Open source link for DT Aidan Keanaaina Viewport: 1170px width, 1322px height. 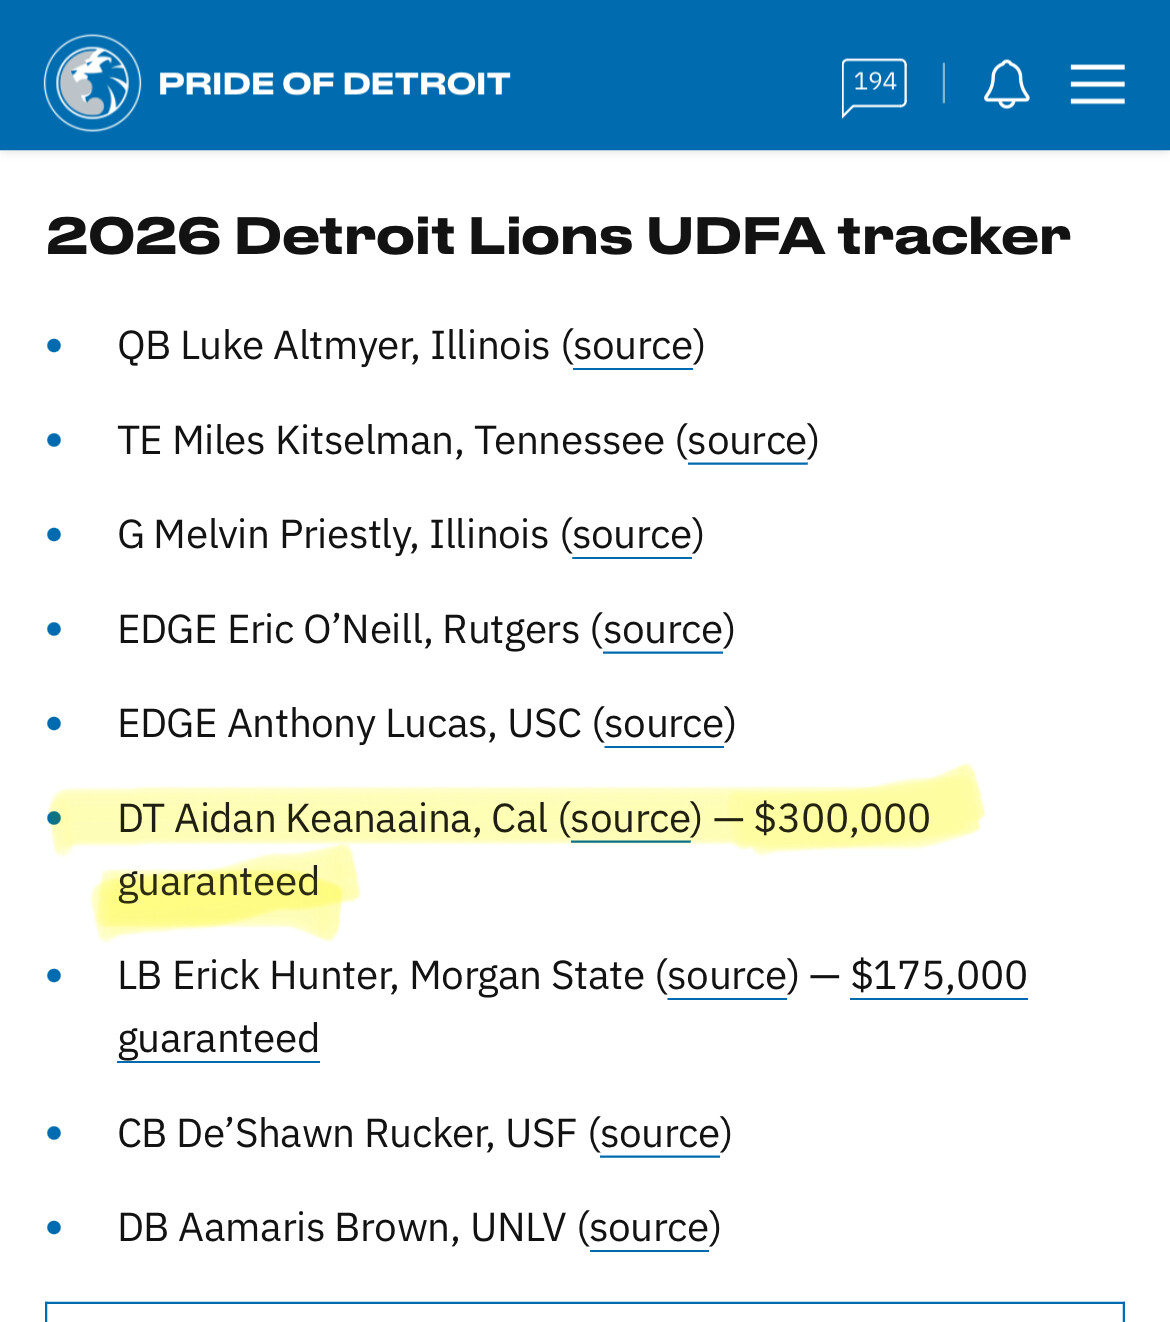630,819
